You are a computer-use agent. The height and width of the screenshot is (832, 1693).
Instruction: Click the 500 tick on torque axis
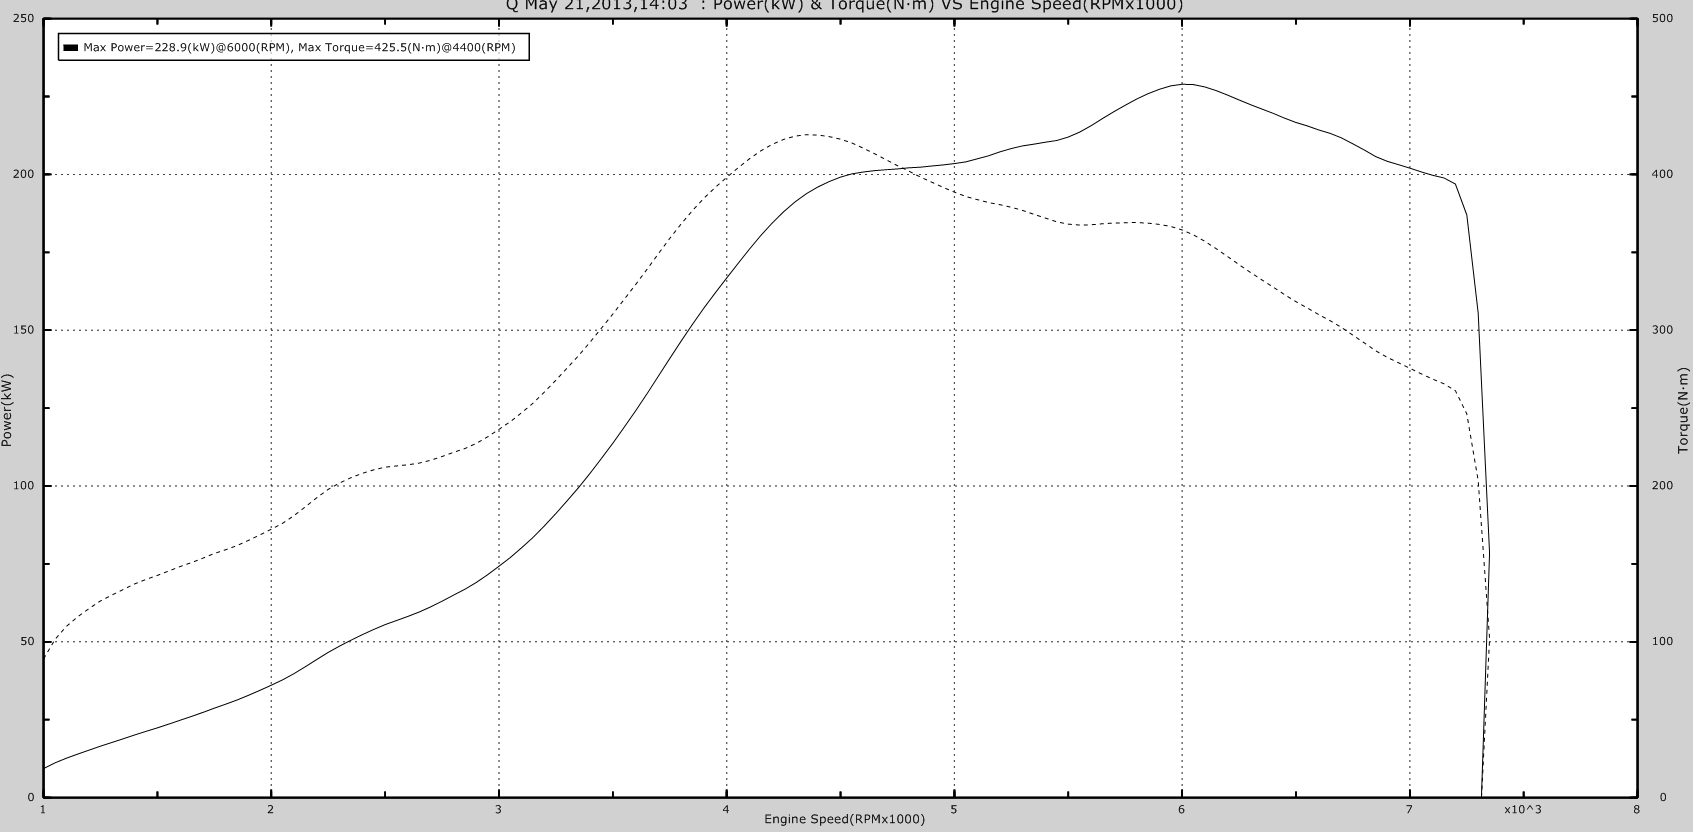(x=1663, y=19)
